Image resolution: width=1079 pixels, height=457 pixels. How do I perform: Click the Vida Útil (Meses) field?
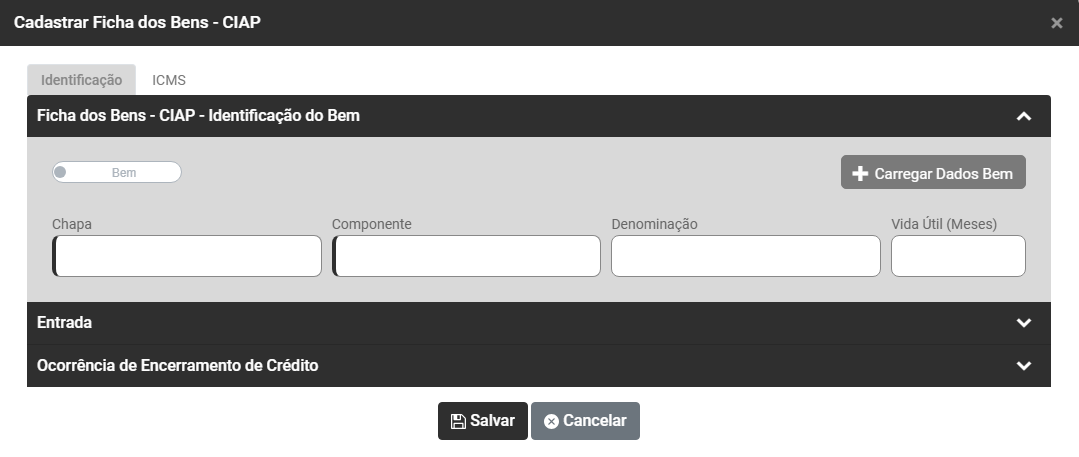(958, 256)
